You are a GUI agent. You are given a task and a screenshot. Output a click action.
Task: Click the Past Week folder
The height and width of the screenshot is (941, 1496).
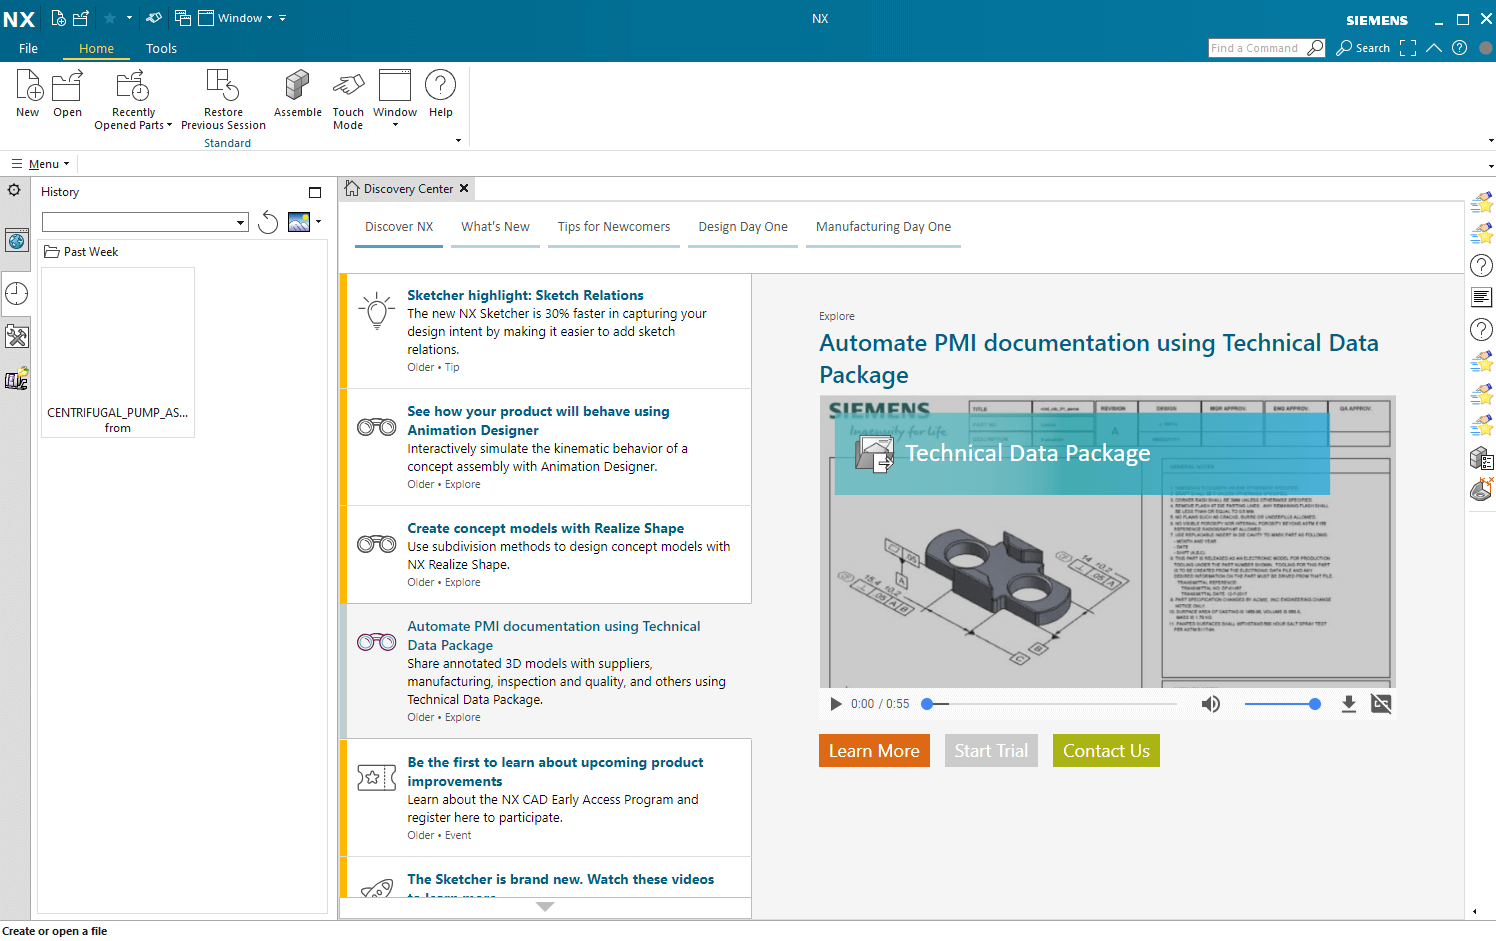(82, 252)
